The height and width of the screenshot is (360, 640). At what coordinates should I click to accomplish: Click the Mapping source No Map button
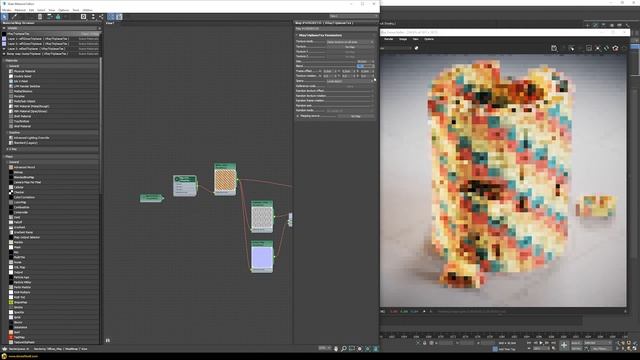pos(356,116)
